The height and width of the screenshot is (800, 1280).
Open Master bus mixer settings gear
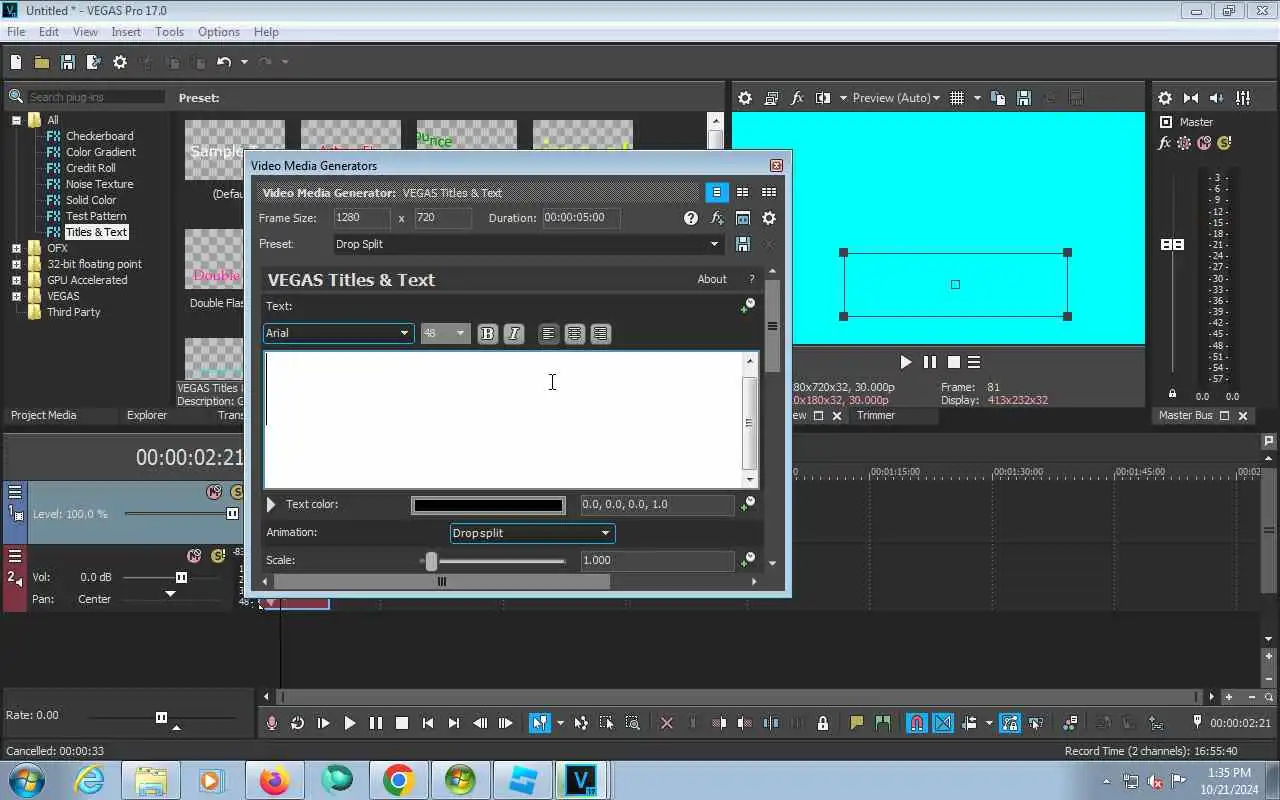(1165, 98)
